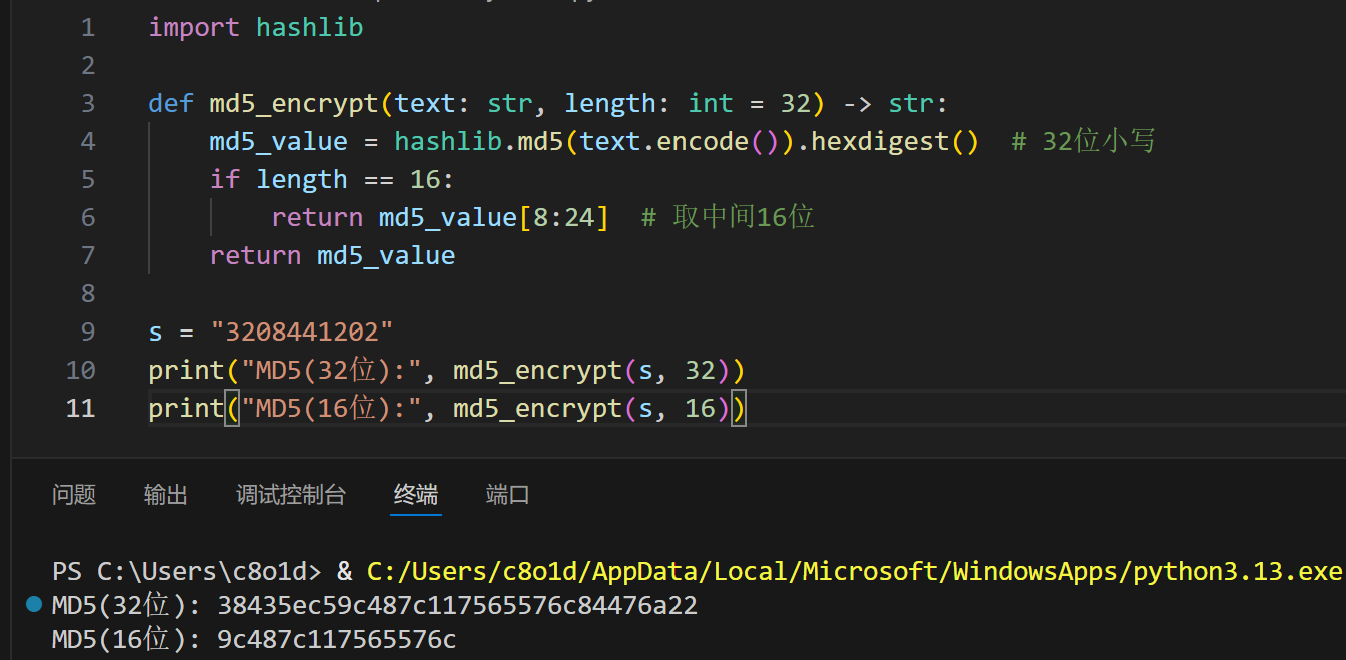Viewport: 1346px width, 660px height.
Task: Click the PS C:\Users\c8o1d> terminal prompt
Action: pos(186,571)
